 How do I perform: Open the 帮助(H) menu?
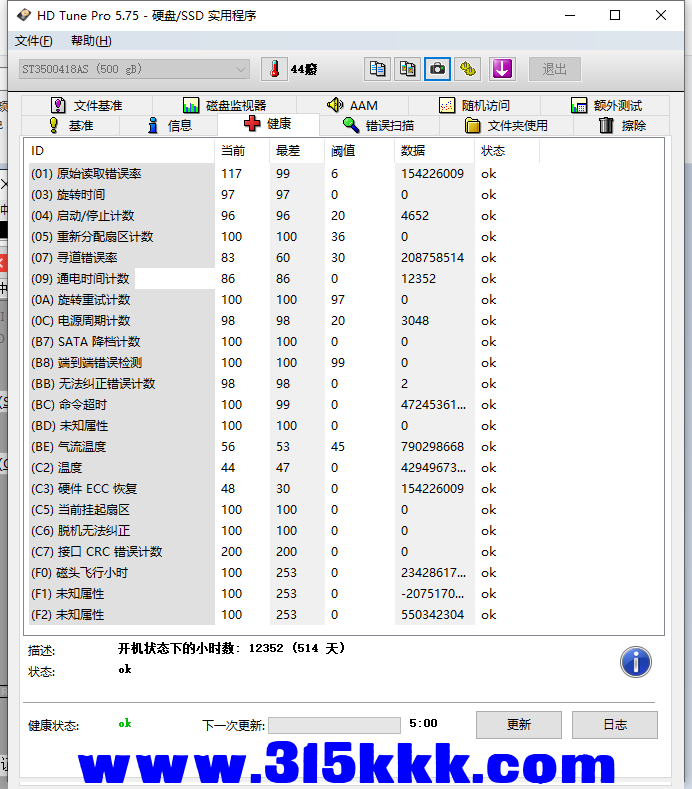pyautogui.click(x=91, y=41)
